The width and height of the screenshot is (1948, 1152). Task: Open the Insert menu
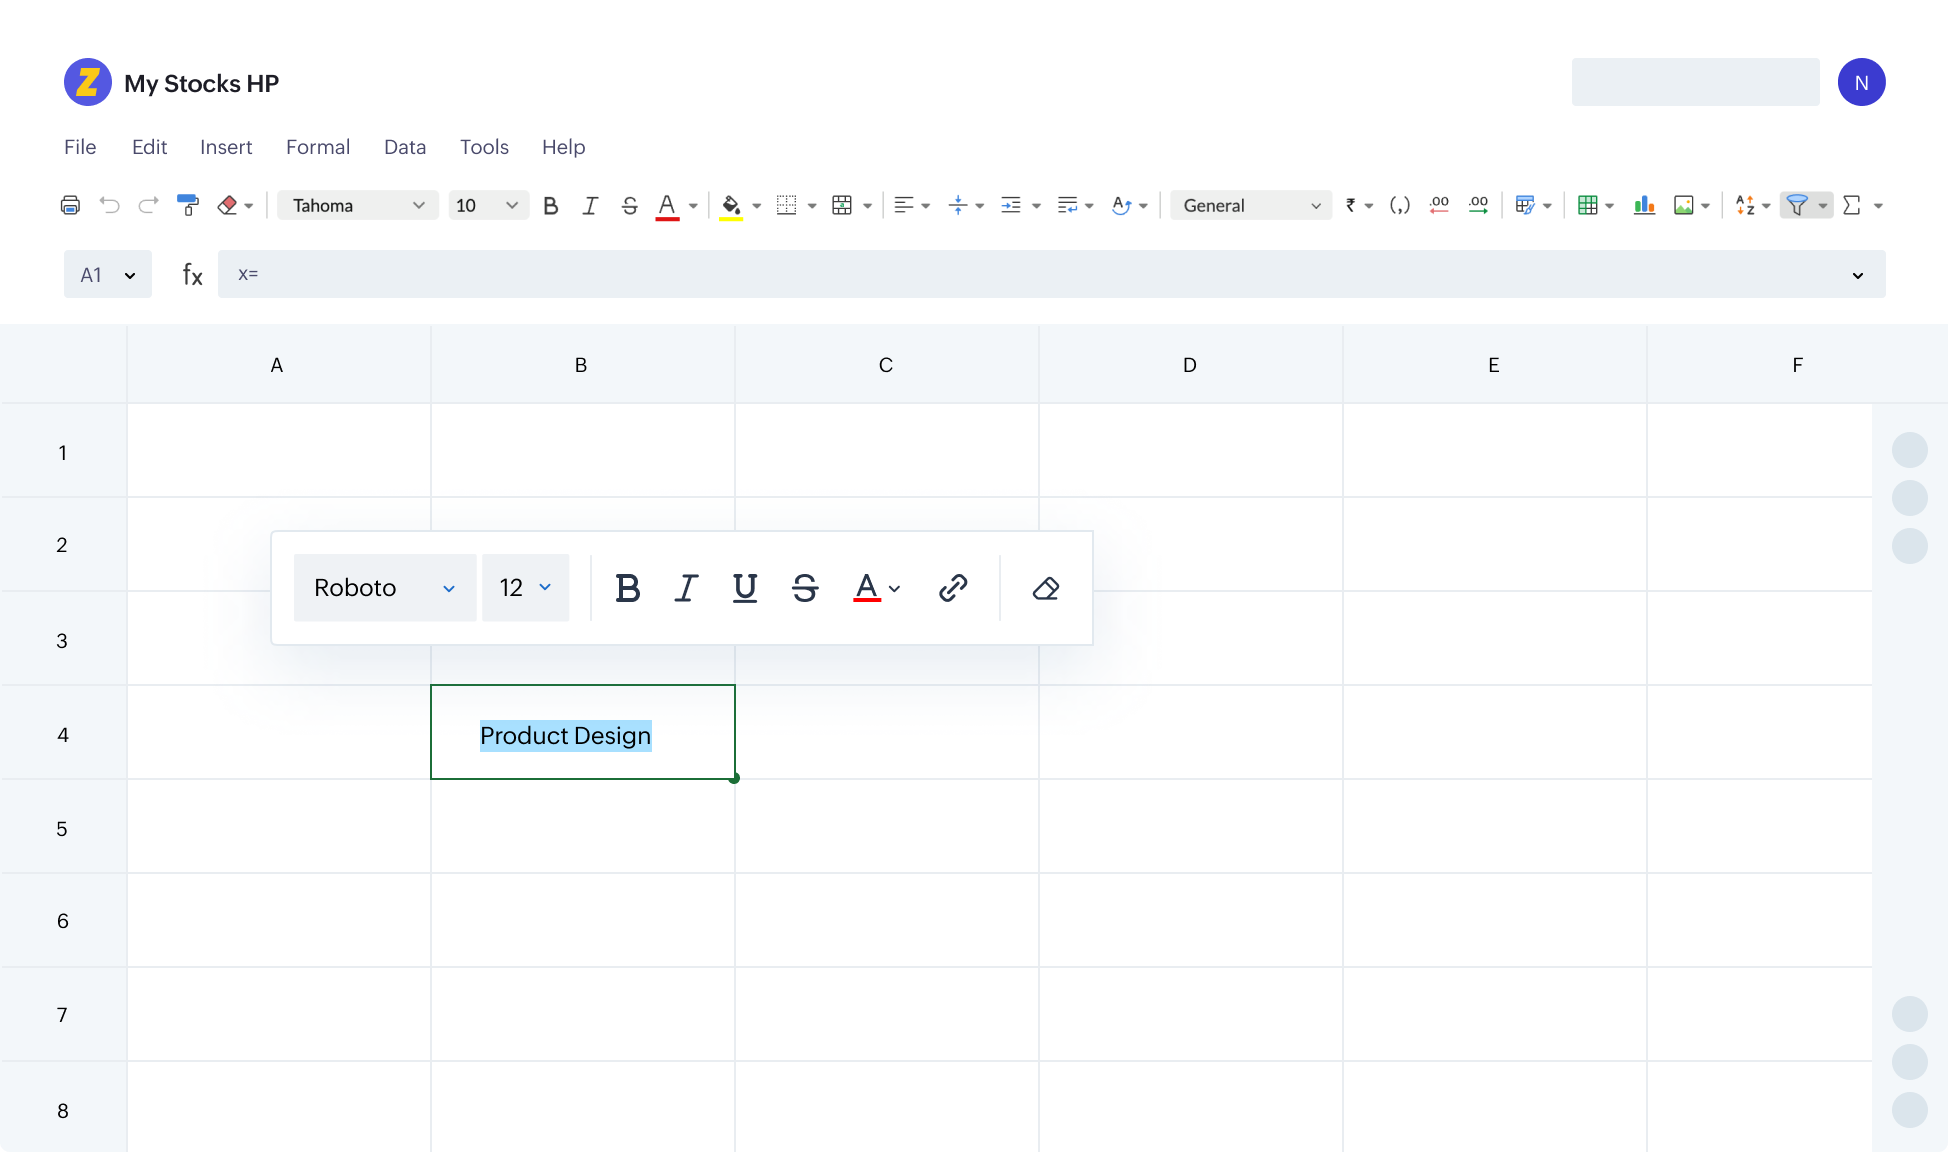point(226,147)
